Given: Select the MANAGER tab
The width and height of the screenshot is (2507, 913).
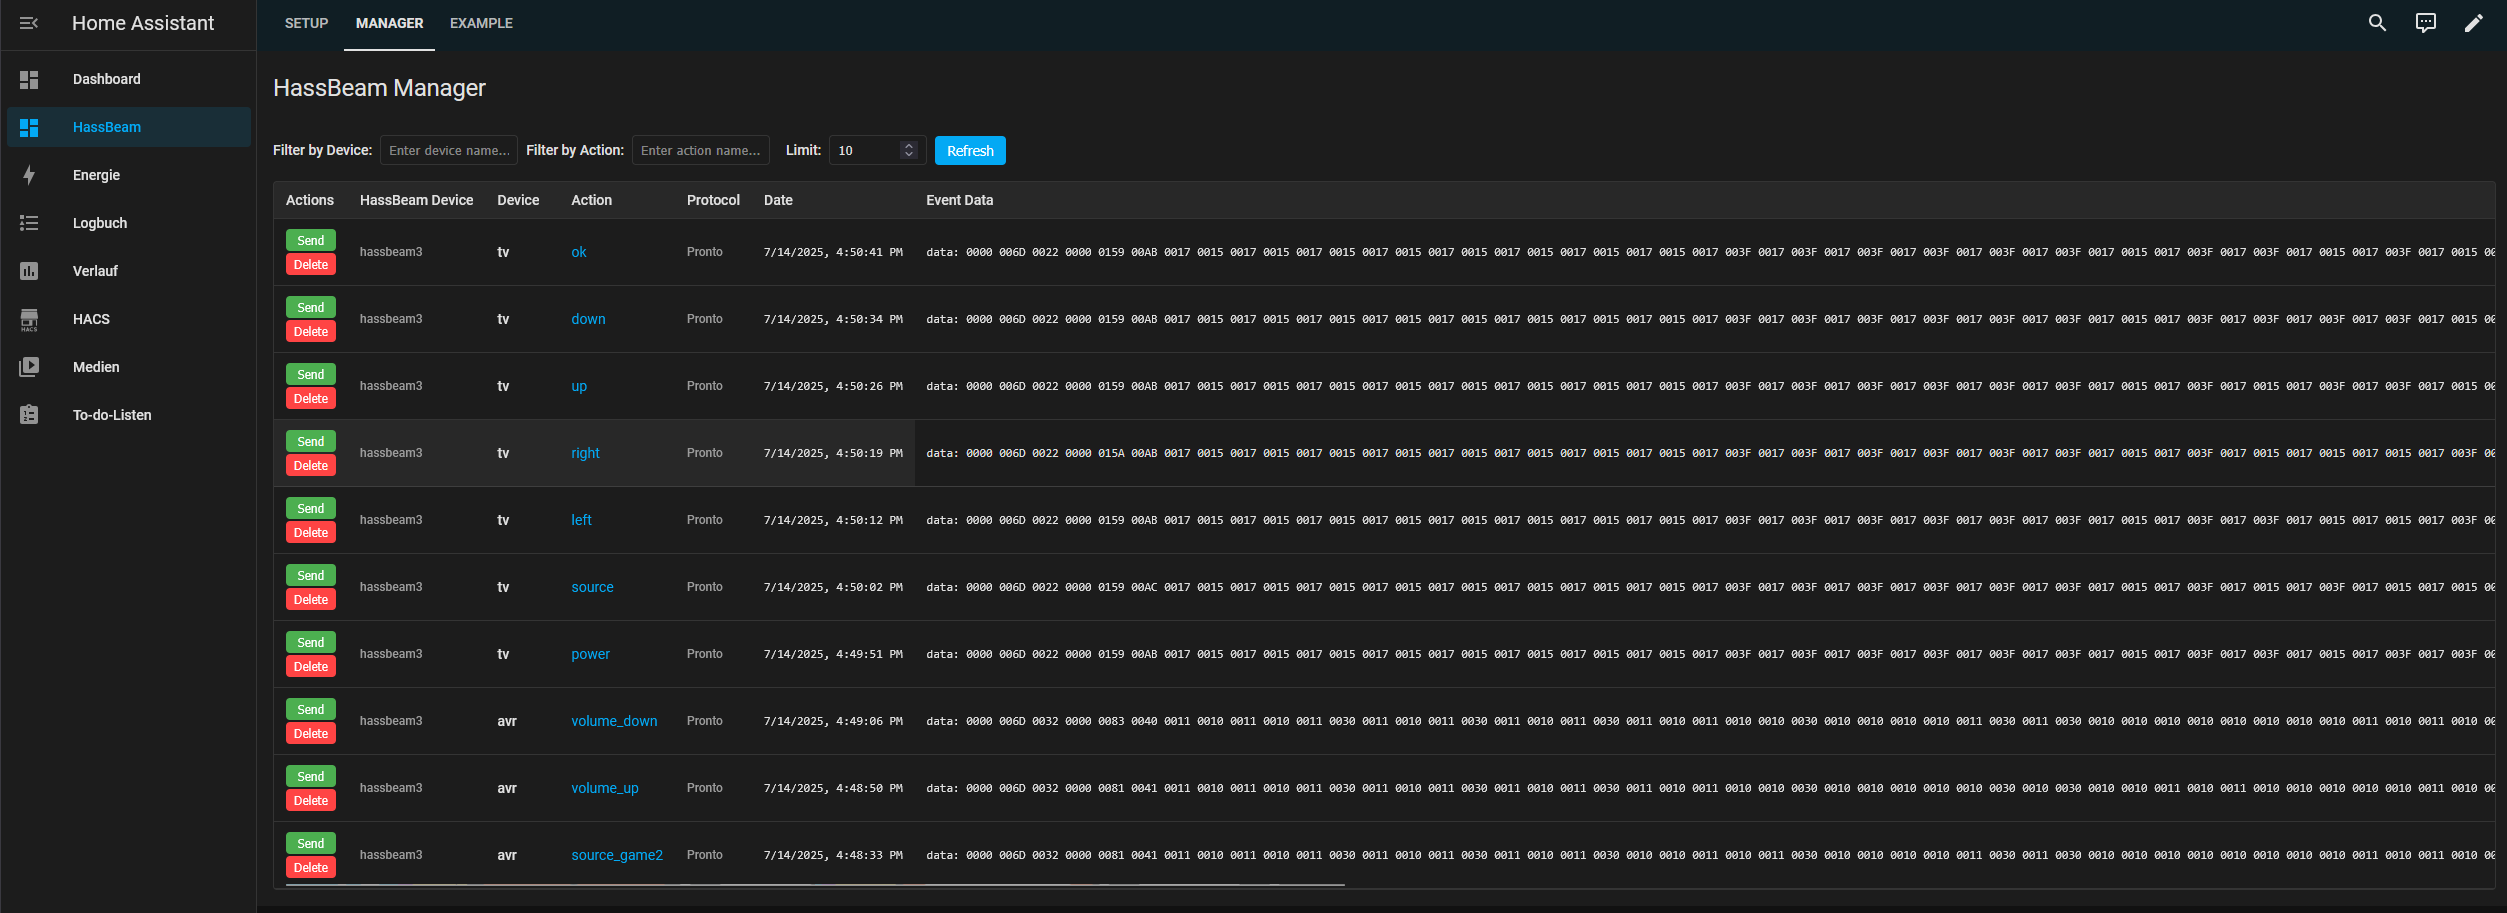Looking at the screenshot, I should point(389,23).
